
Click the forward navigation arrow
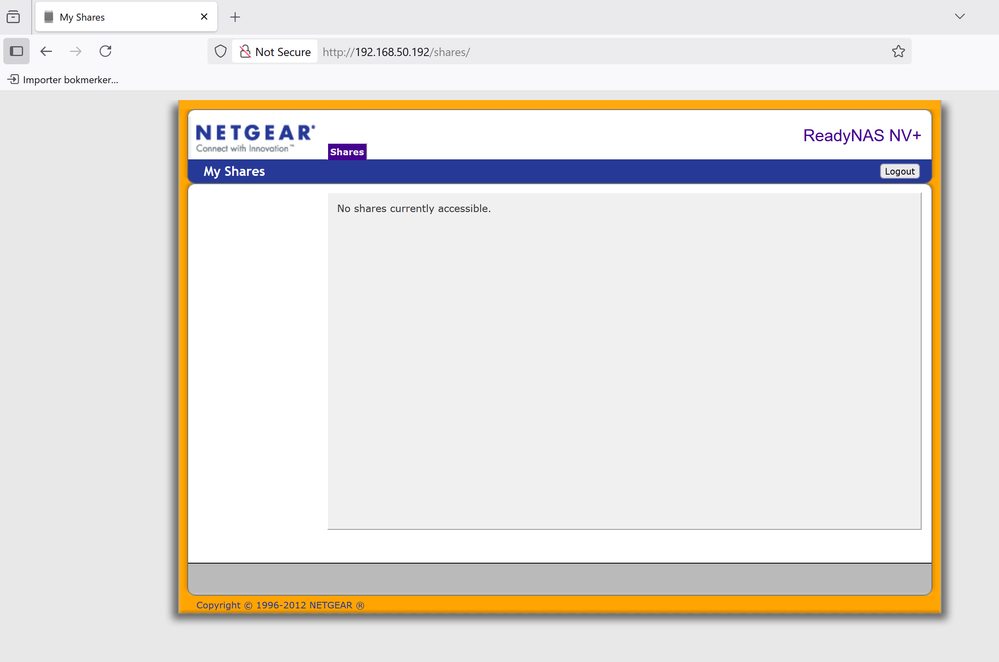(x=76, y=52)
